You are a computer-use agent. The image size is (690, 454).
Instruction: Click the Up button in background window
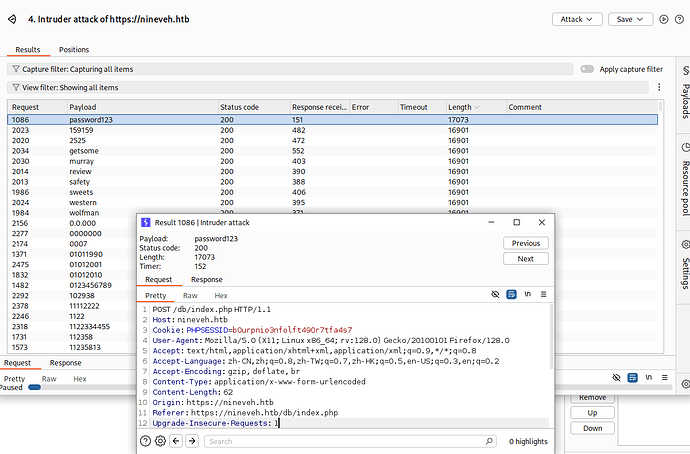click(x=592, y=413)
